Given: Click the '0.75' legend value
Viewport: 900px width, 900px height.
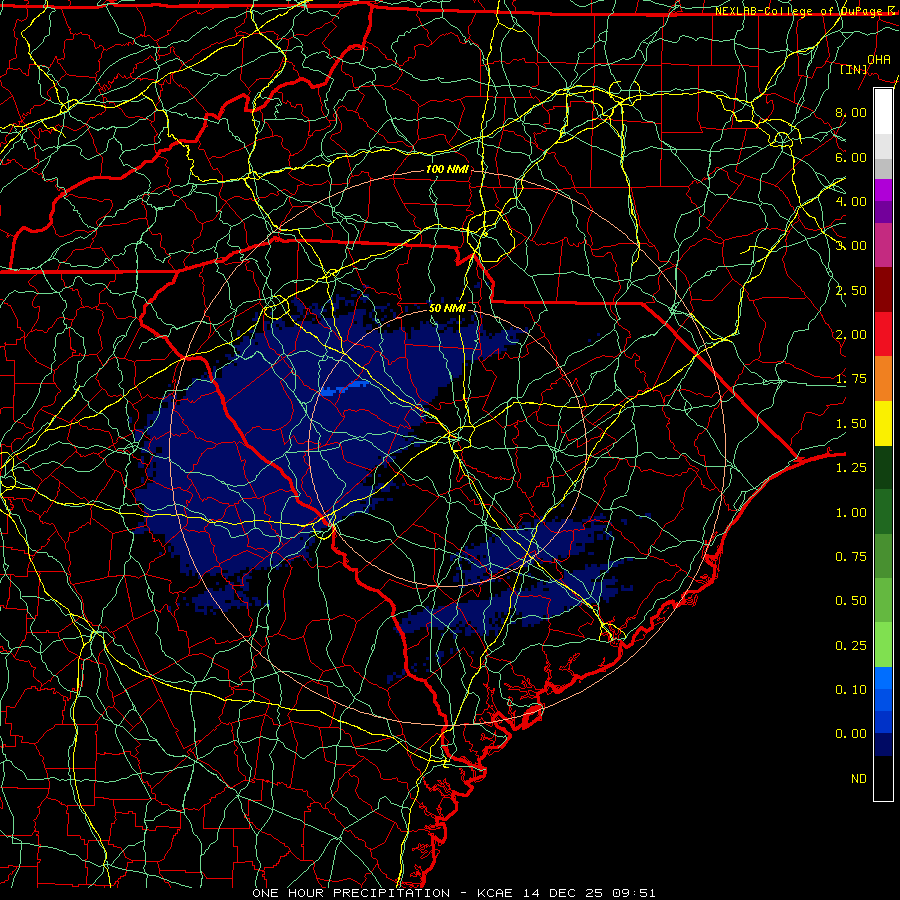Looking at the screenshot, I should (851, 557).
